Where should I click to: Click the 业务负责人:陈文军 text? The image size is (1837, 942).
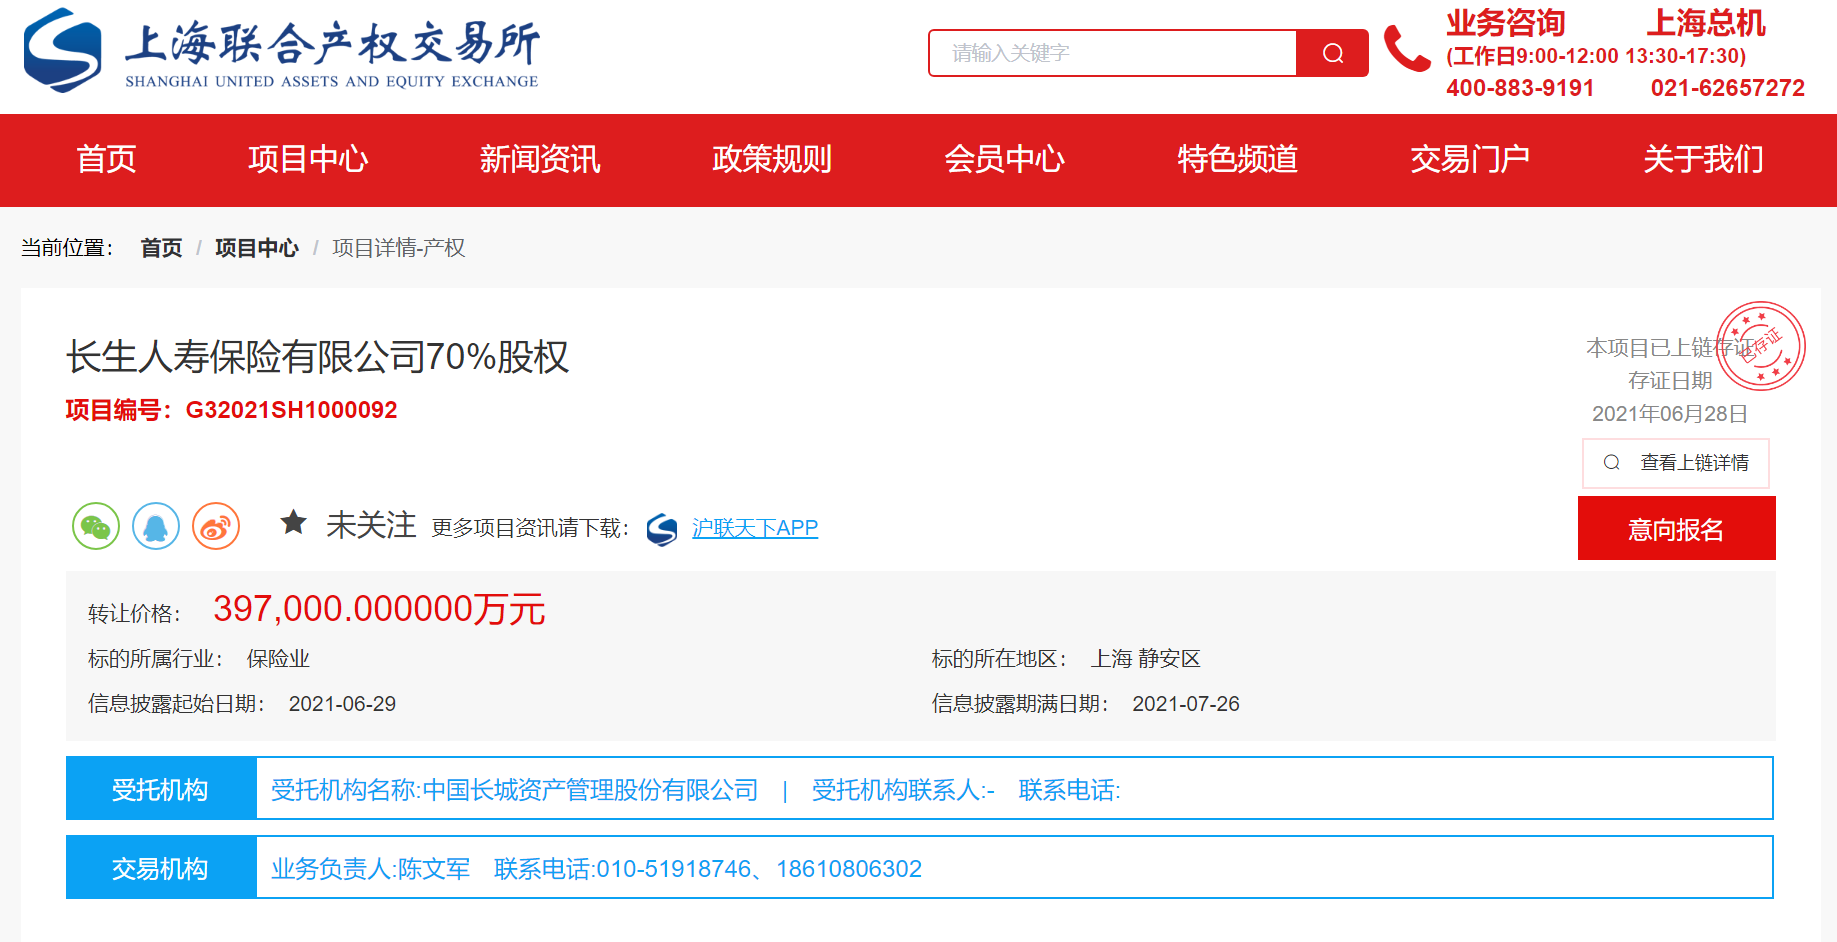(370, 869)
